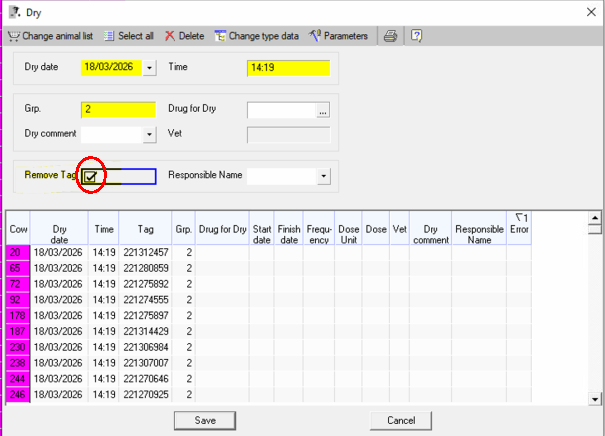This screenshot has width=605, height=436.
Task: Click the printer icon
Action: [390, 36]
